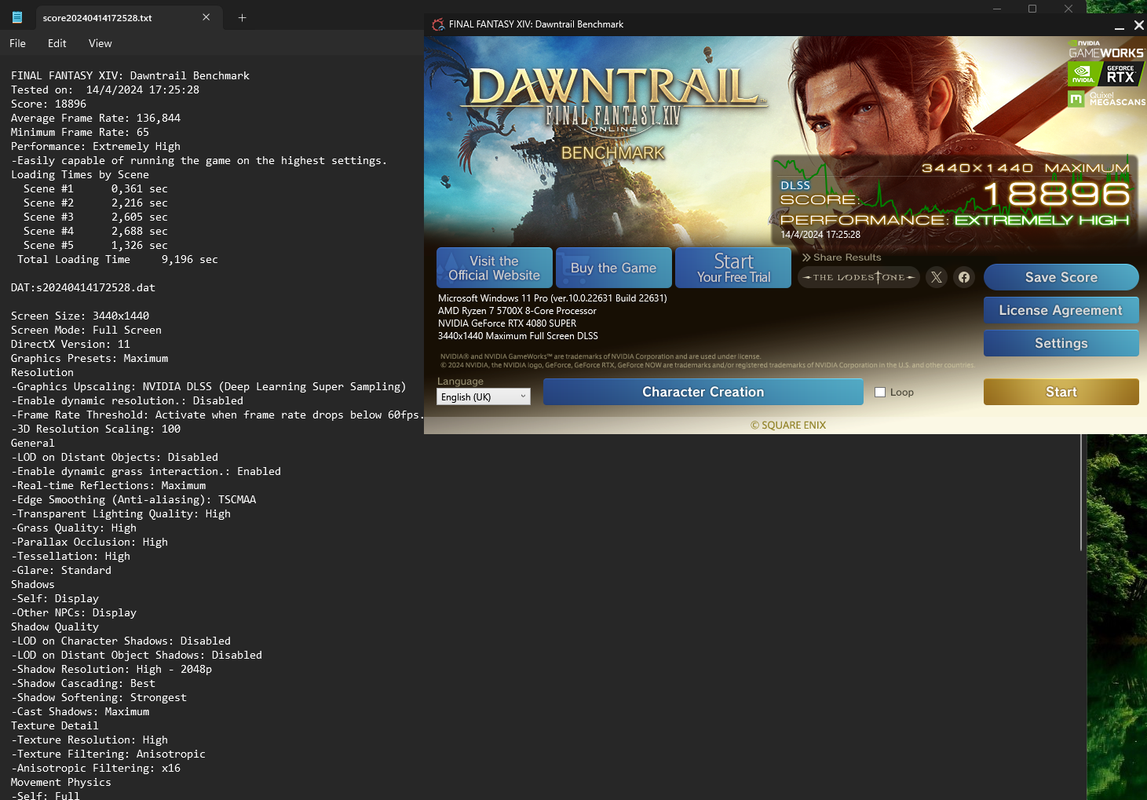Click the 'Edge Smoothing (Anti-aliasing): TSCMAA' line
Viewport: 1147px width, 800px height.
pos(133,499)
